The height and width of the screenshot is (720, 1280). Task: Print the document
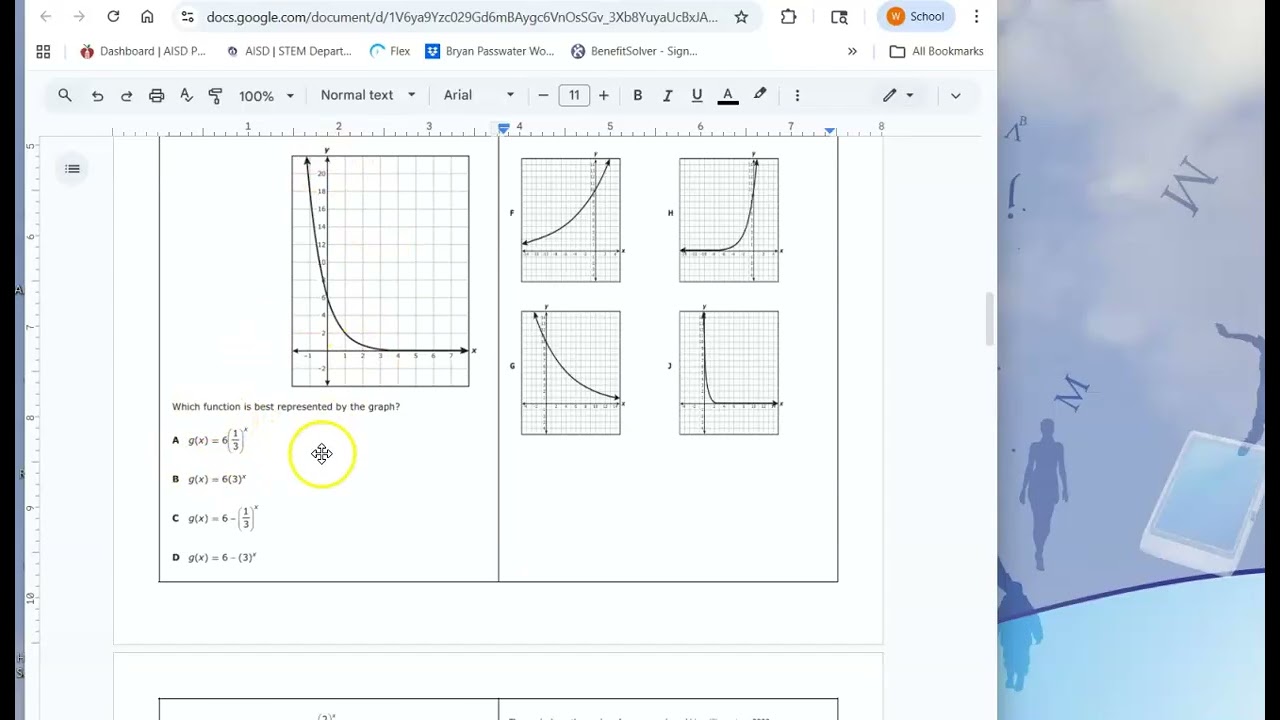156,95
